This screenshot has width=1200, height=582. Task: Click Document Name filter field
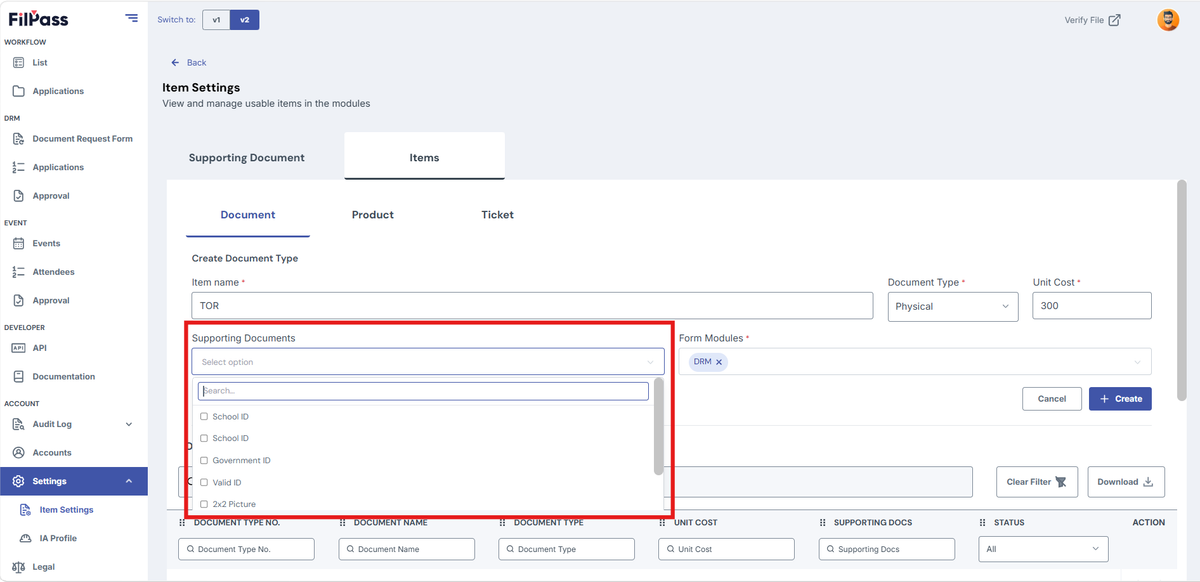(x=406, y=549)
